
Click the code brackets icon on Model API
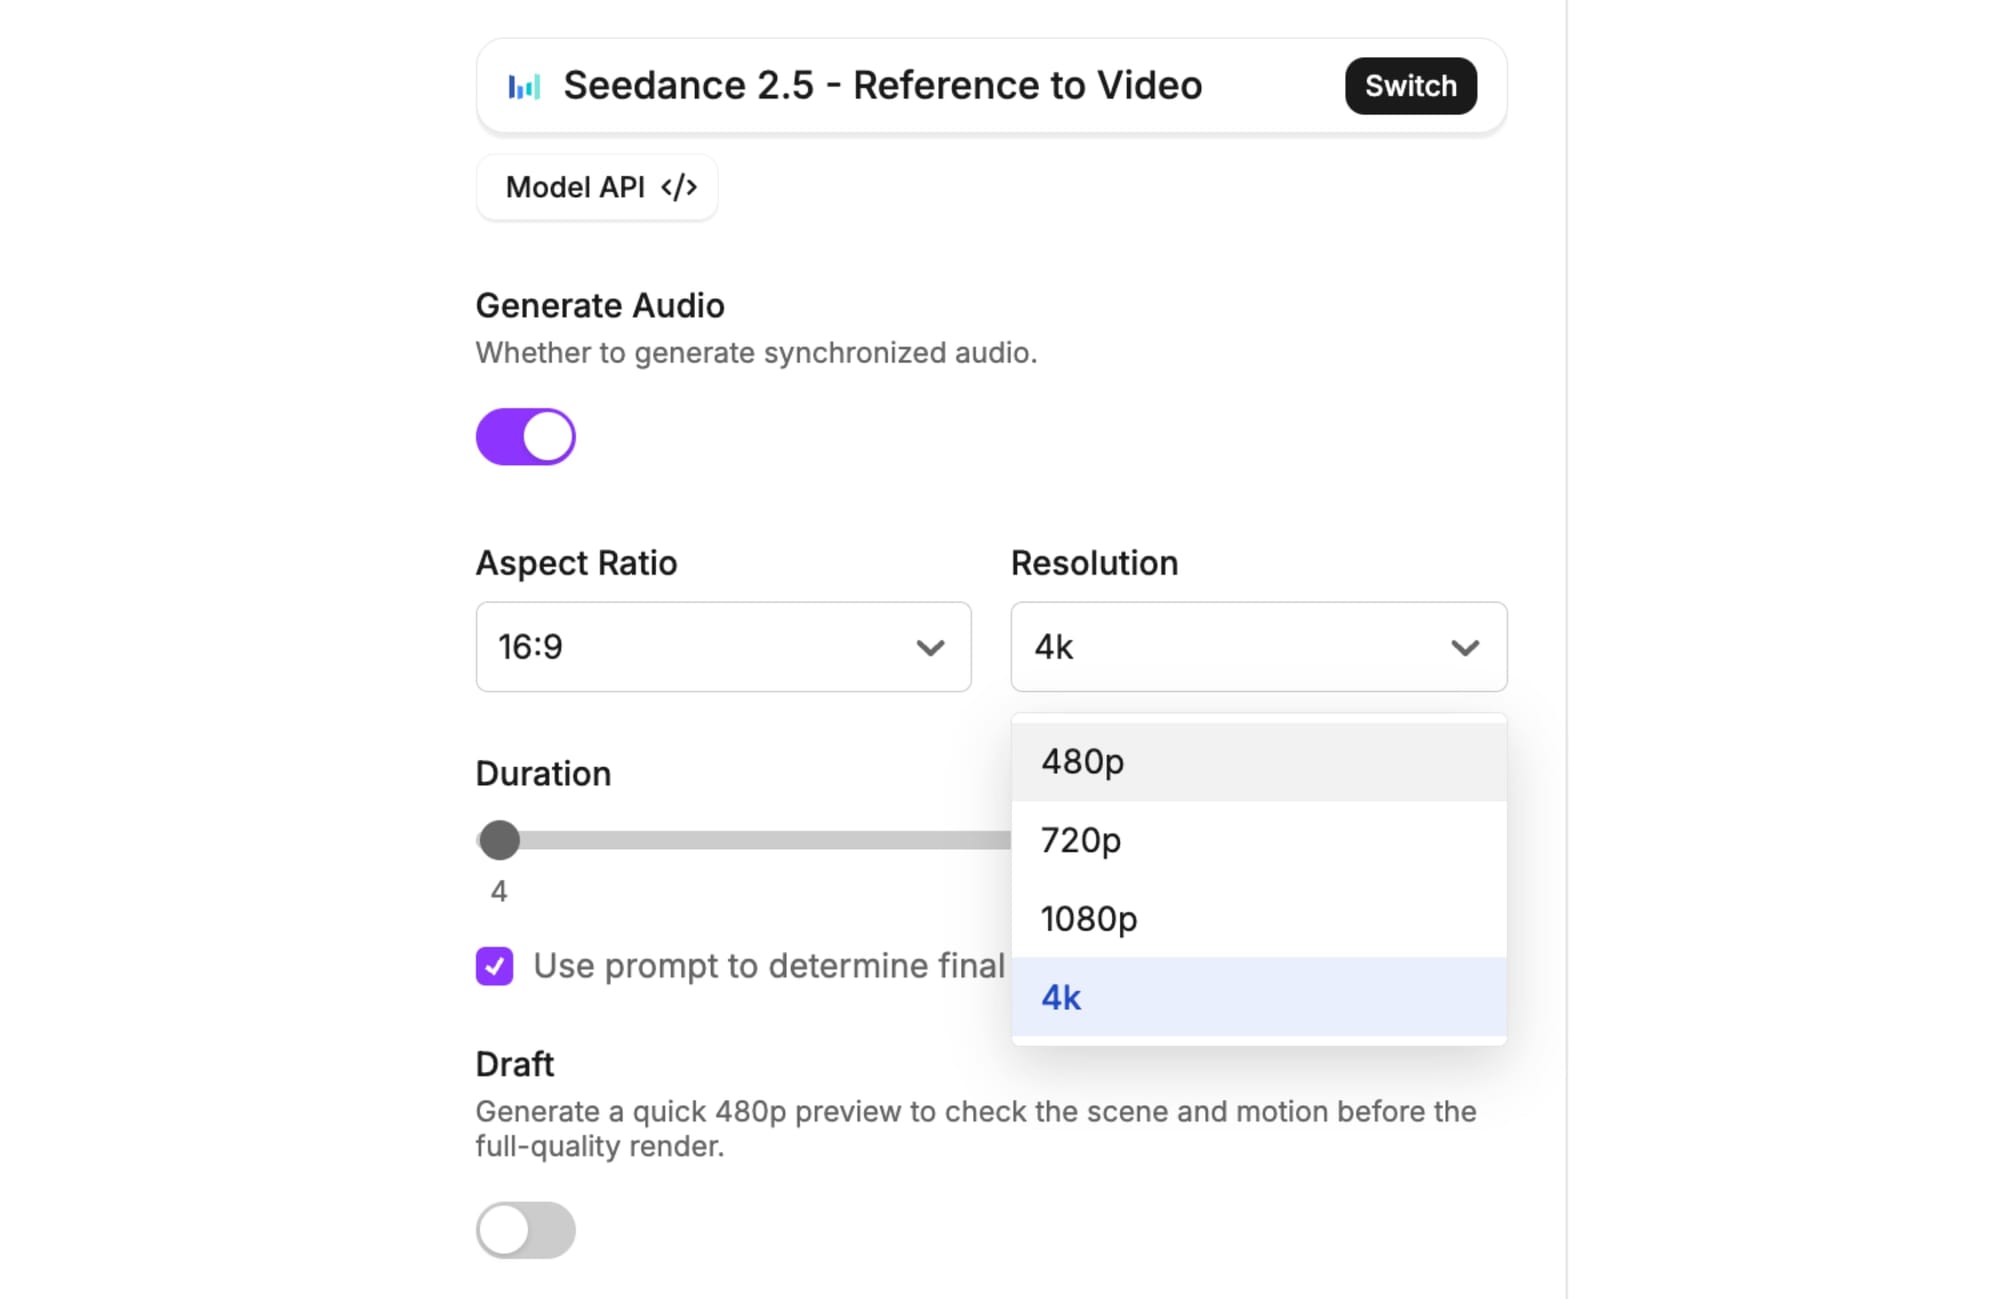678,187
